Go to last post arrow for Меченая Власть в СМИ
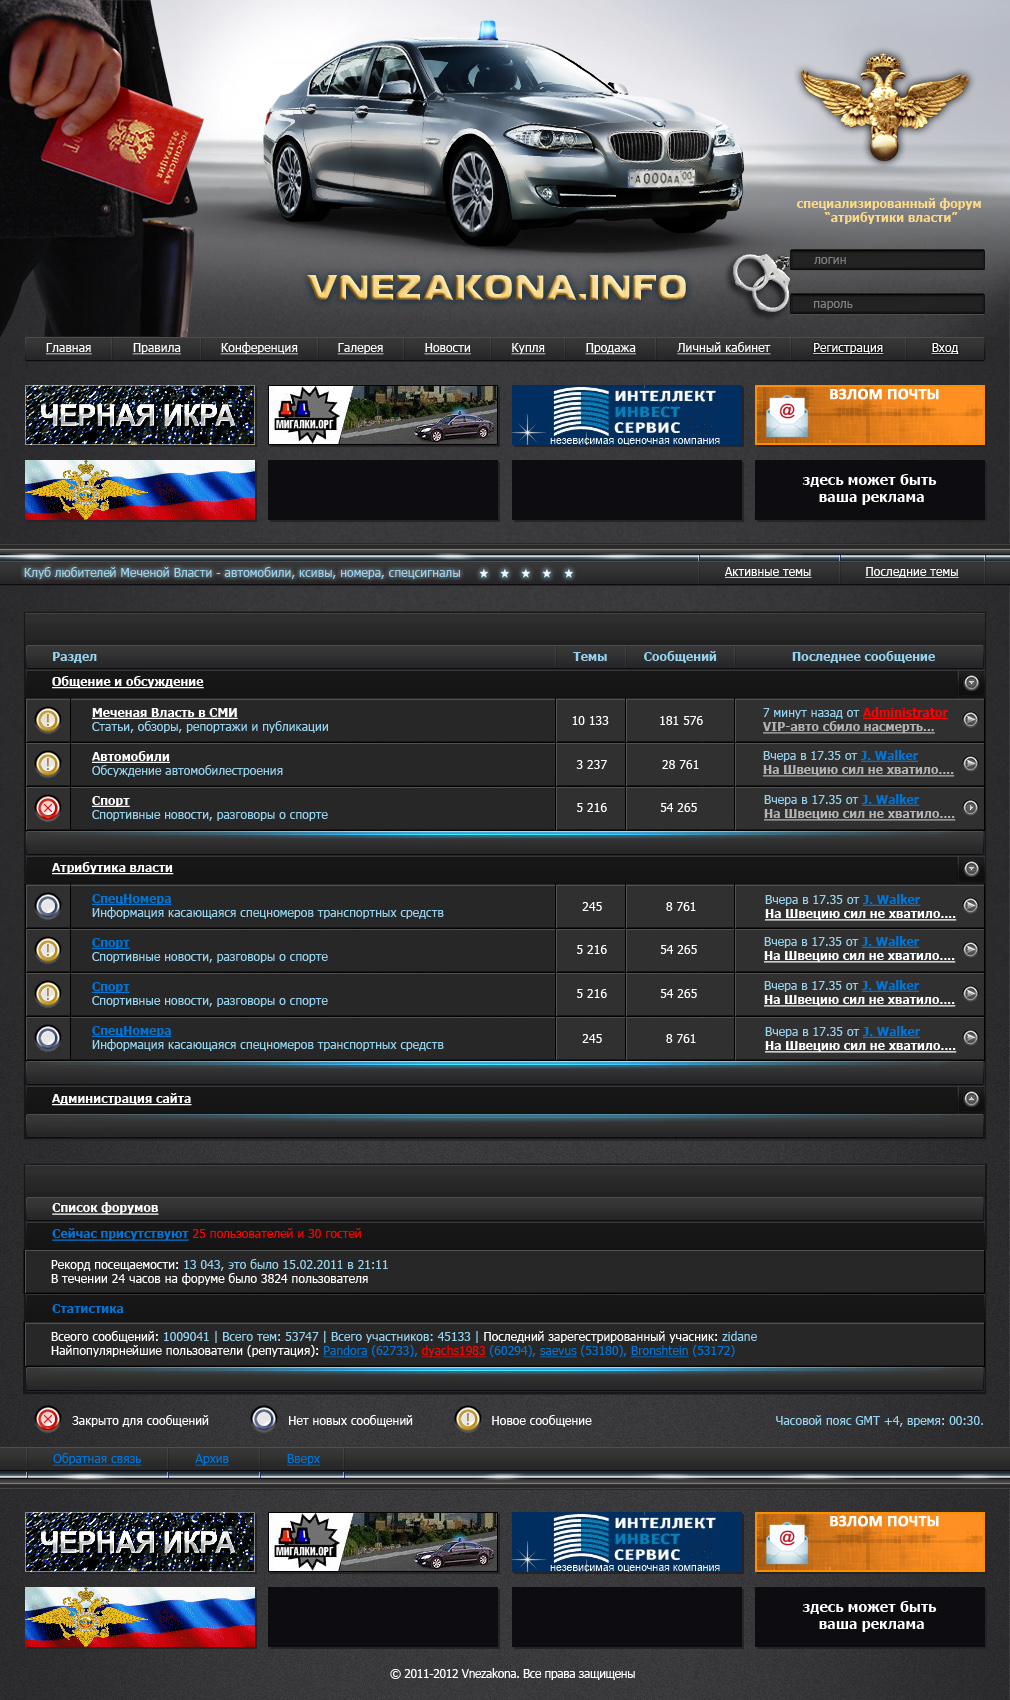 point(970,720)
